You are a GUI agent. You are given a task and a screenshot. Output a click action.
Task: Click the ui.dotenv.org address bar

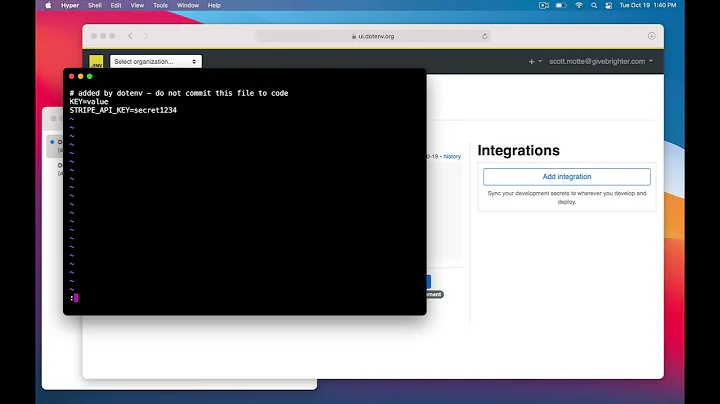(x=373, y=36)
